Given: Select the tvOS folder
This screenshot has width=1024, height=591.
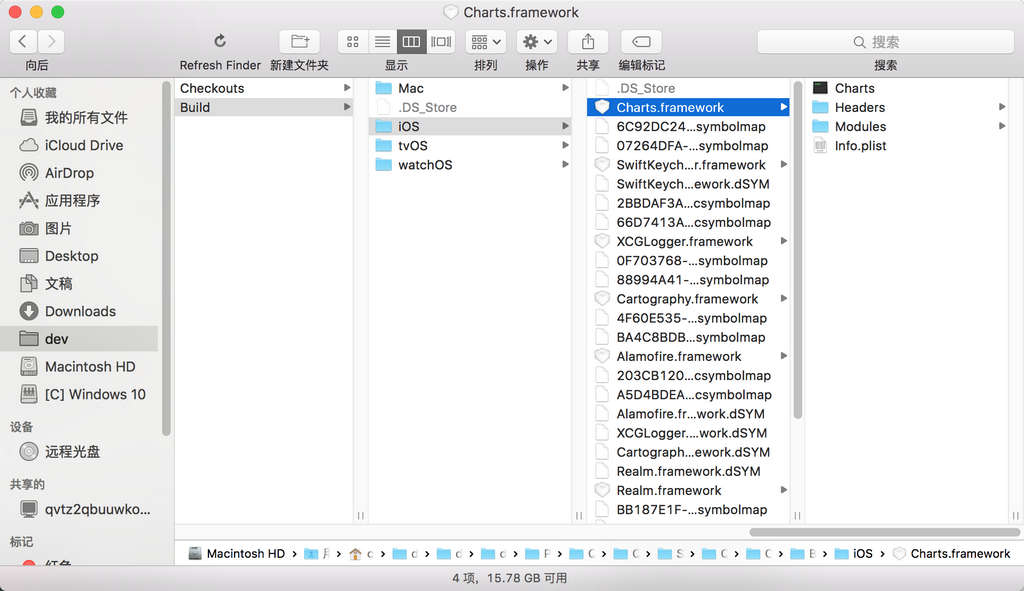Looking at the screenshot, I should pos(470,146).
